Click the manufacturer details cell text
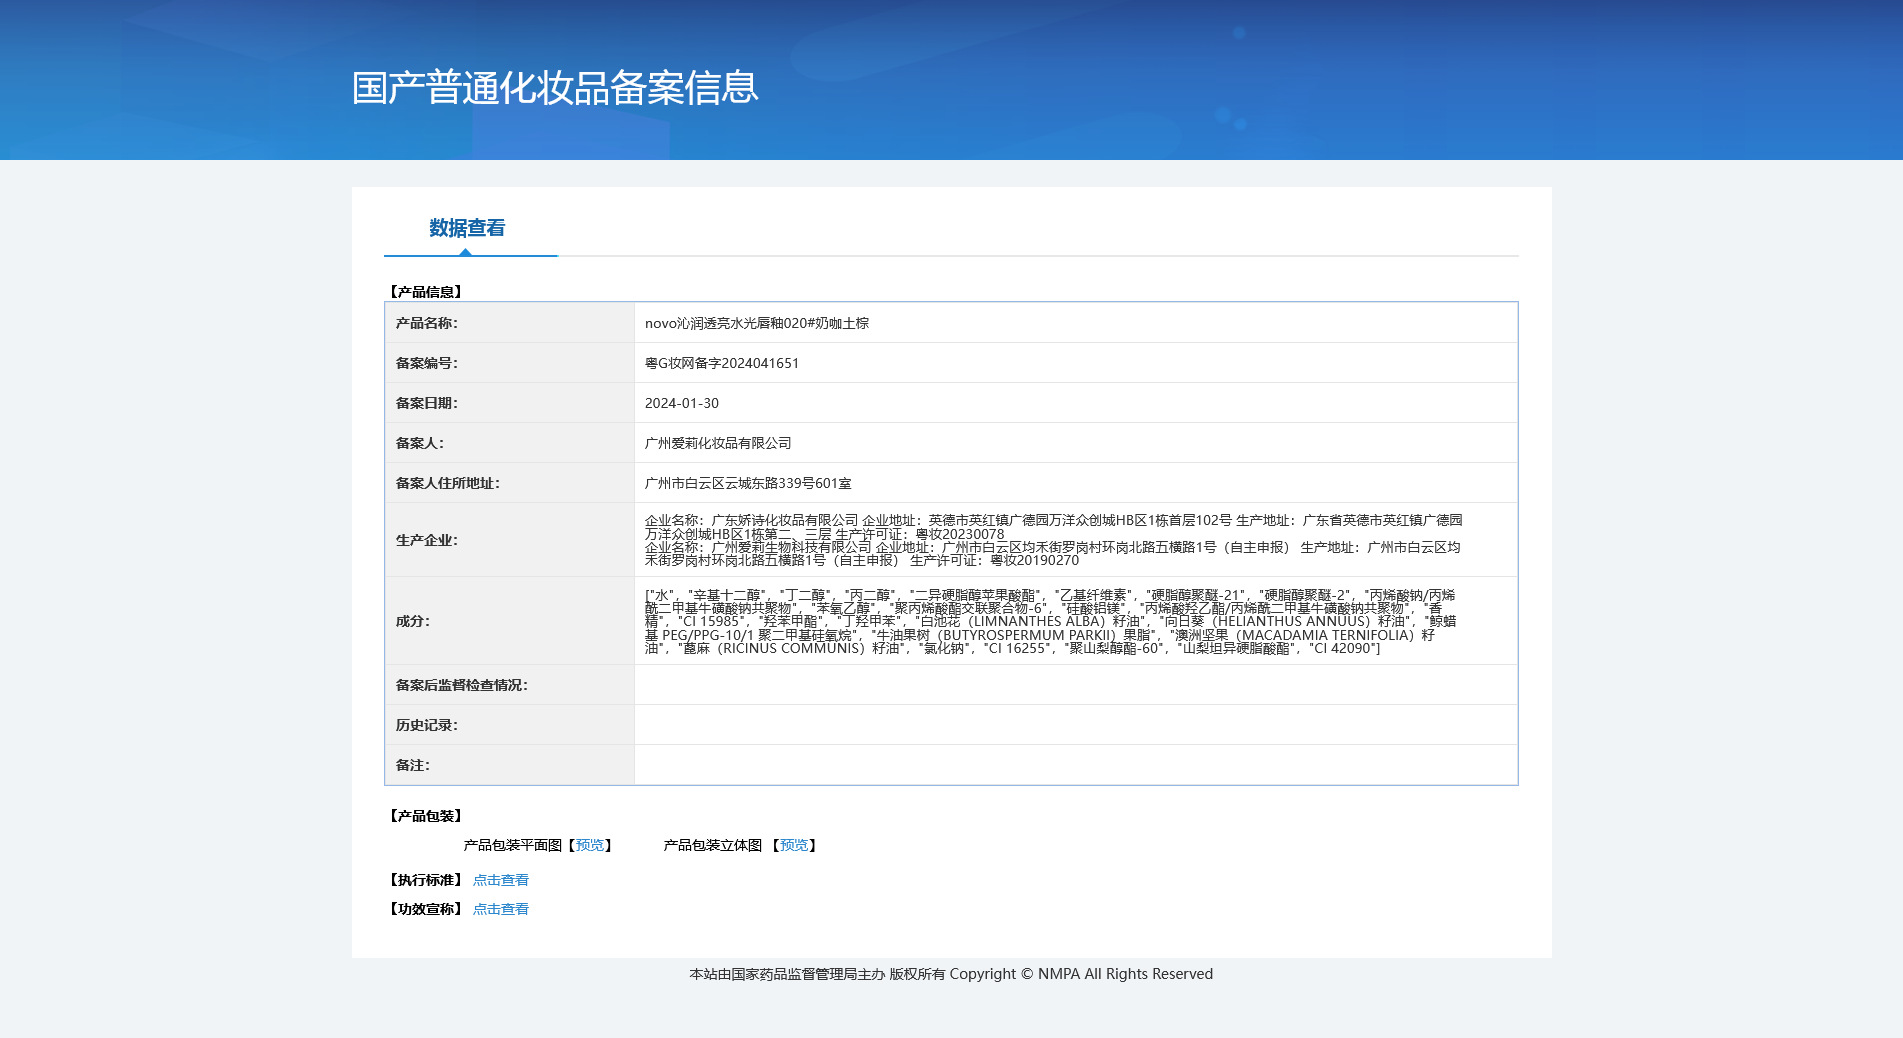 pos(1053,540)
